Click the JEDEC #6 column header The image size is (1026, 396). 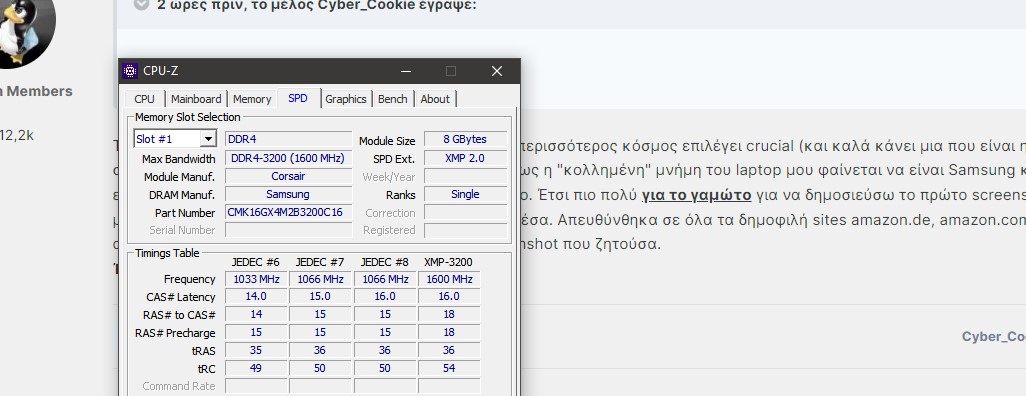click(256, 262)
